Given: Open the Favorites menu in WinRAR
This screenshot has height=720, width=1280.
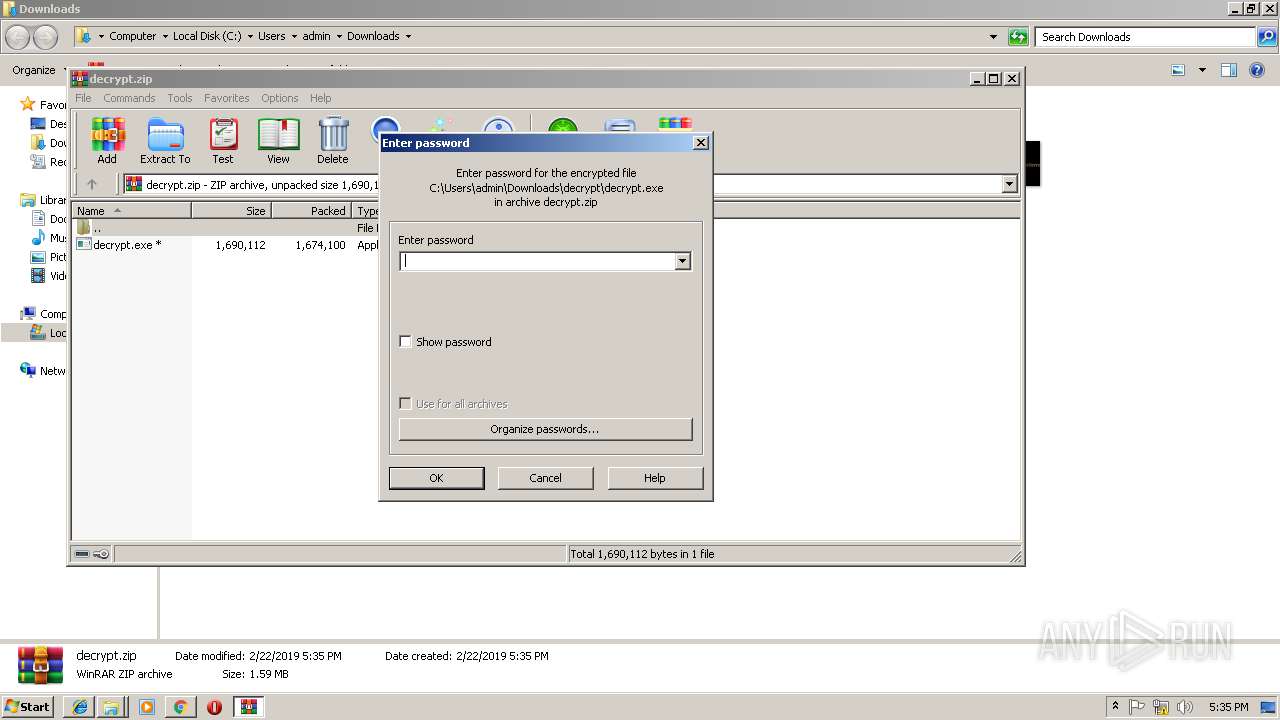Looking at the screenshot, I should 227,98.
